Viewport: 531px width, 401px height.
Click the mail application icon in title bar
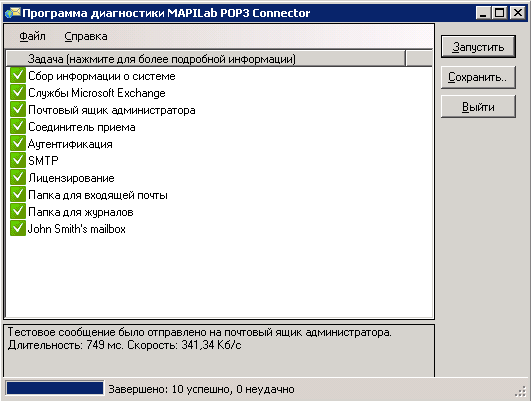coord(13,13)
